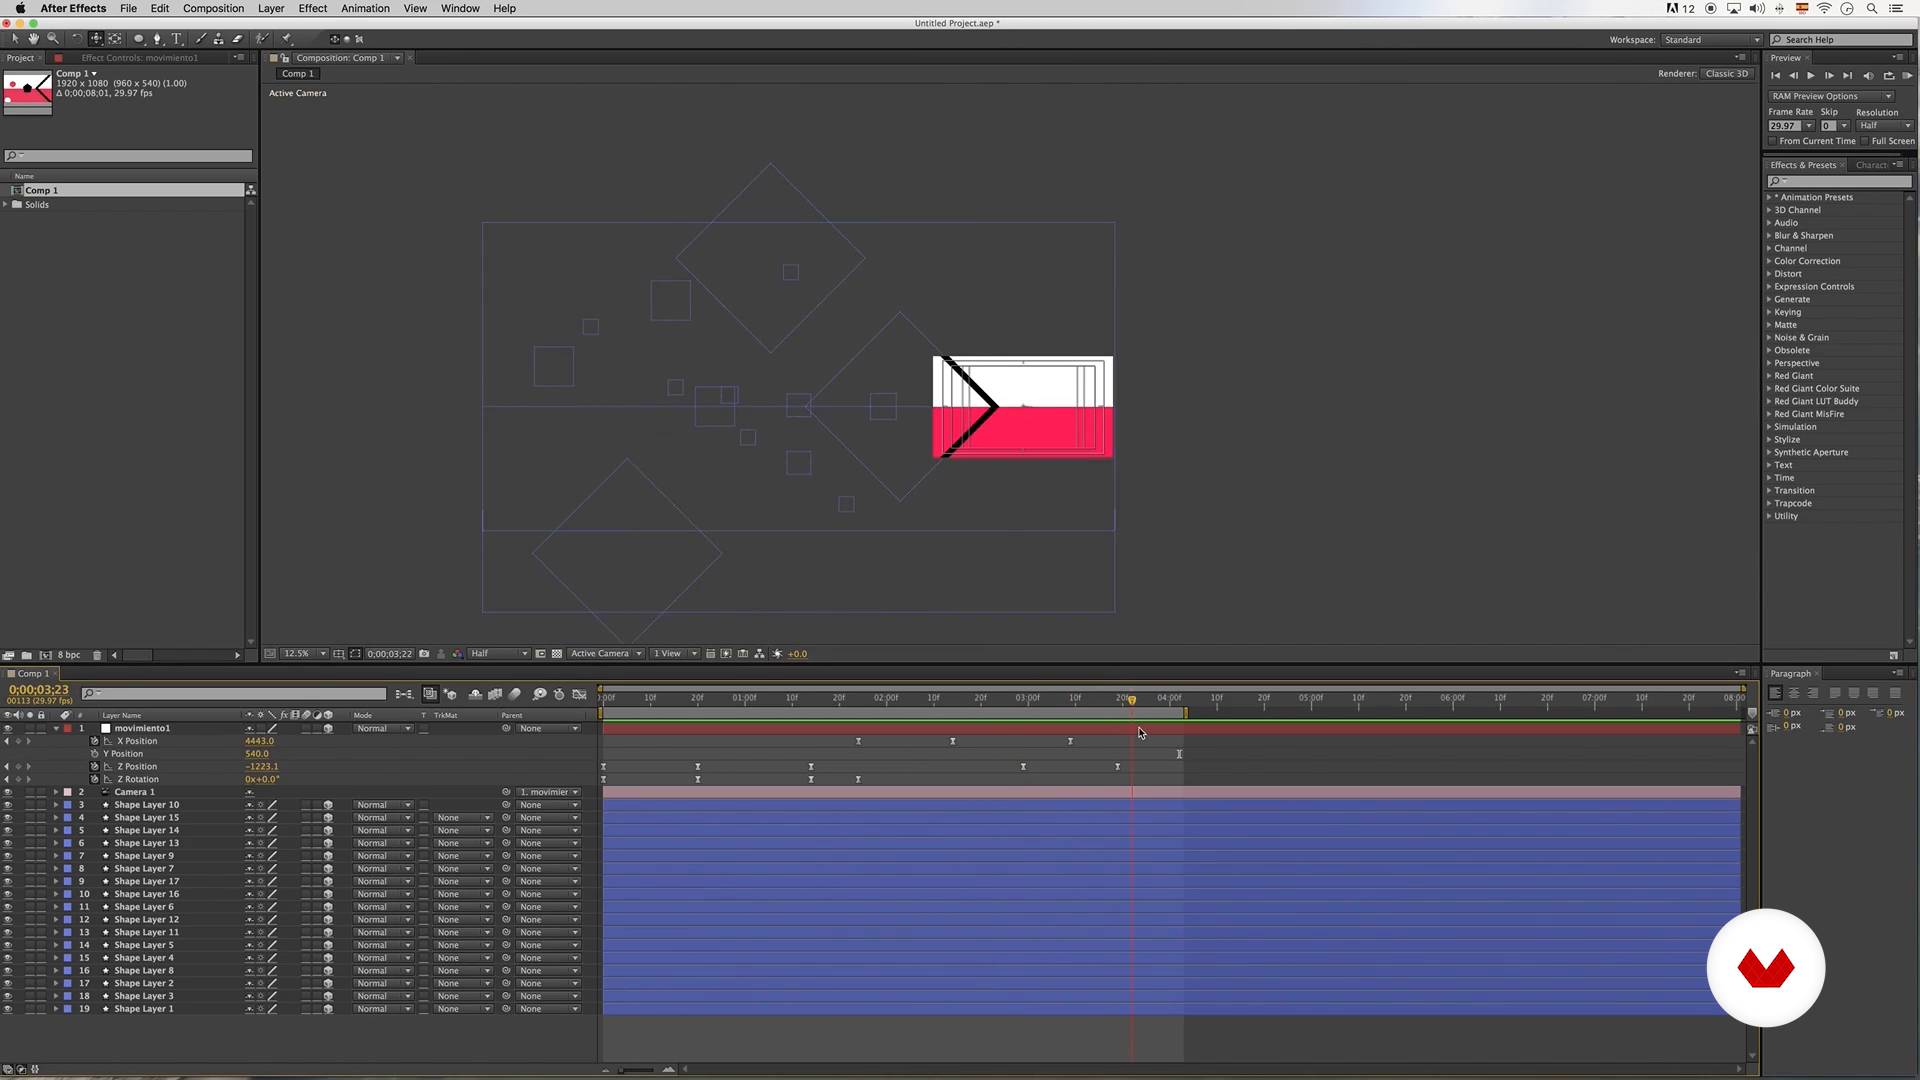Select the Brush tool
Image resolution: width=1920 pixels, height=1080 pixels.
(x=201, y=39)
